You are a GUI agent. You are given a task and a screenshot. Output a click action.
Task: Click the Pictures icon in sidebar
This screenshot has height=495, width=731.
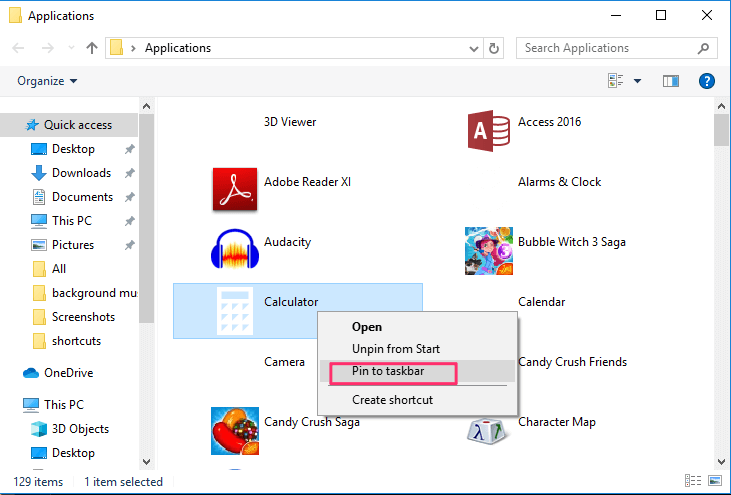[x=39, y=245]
